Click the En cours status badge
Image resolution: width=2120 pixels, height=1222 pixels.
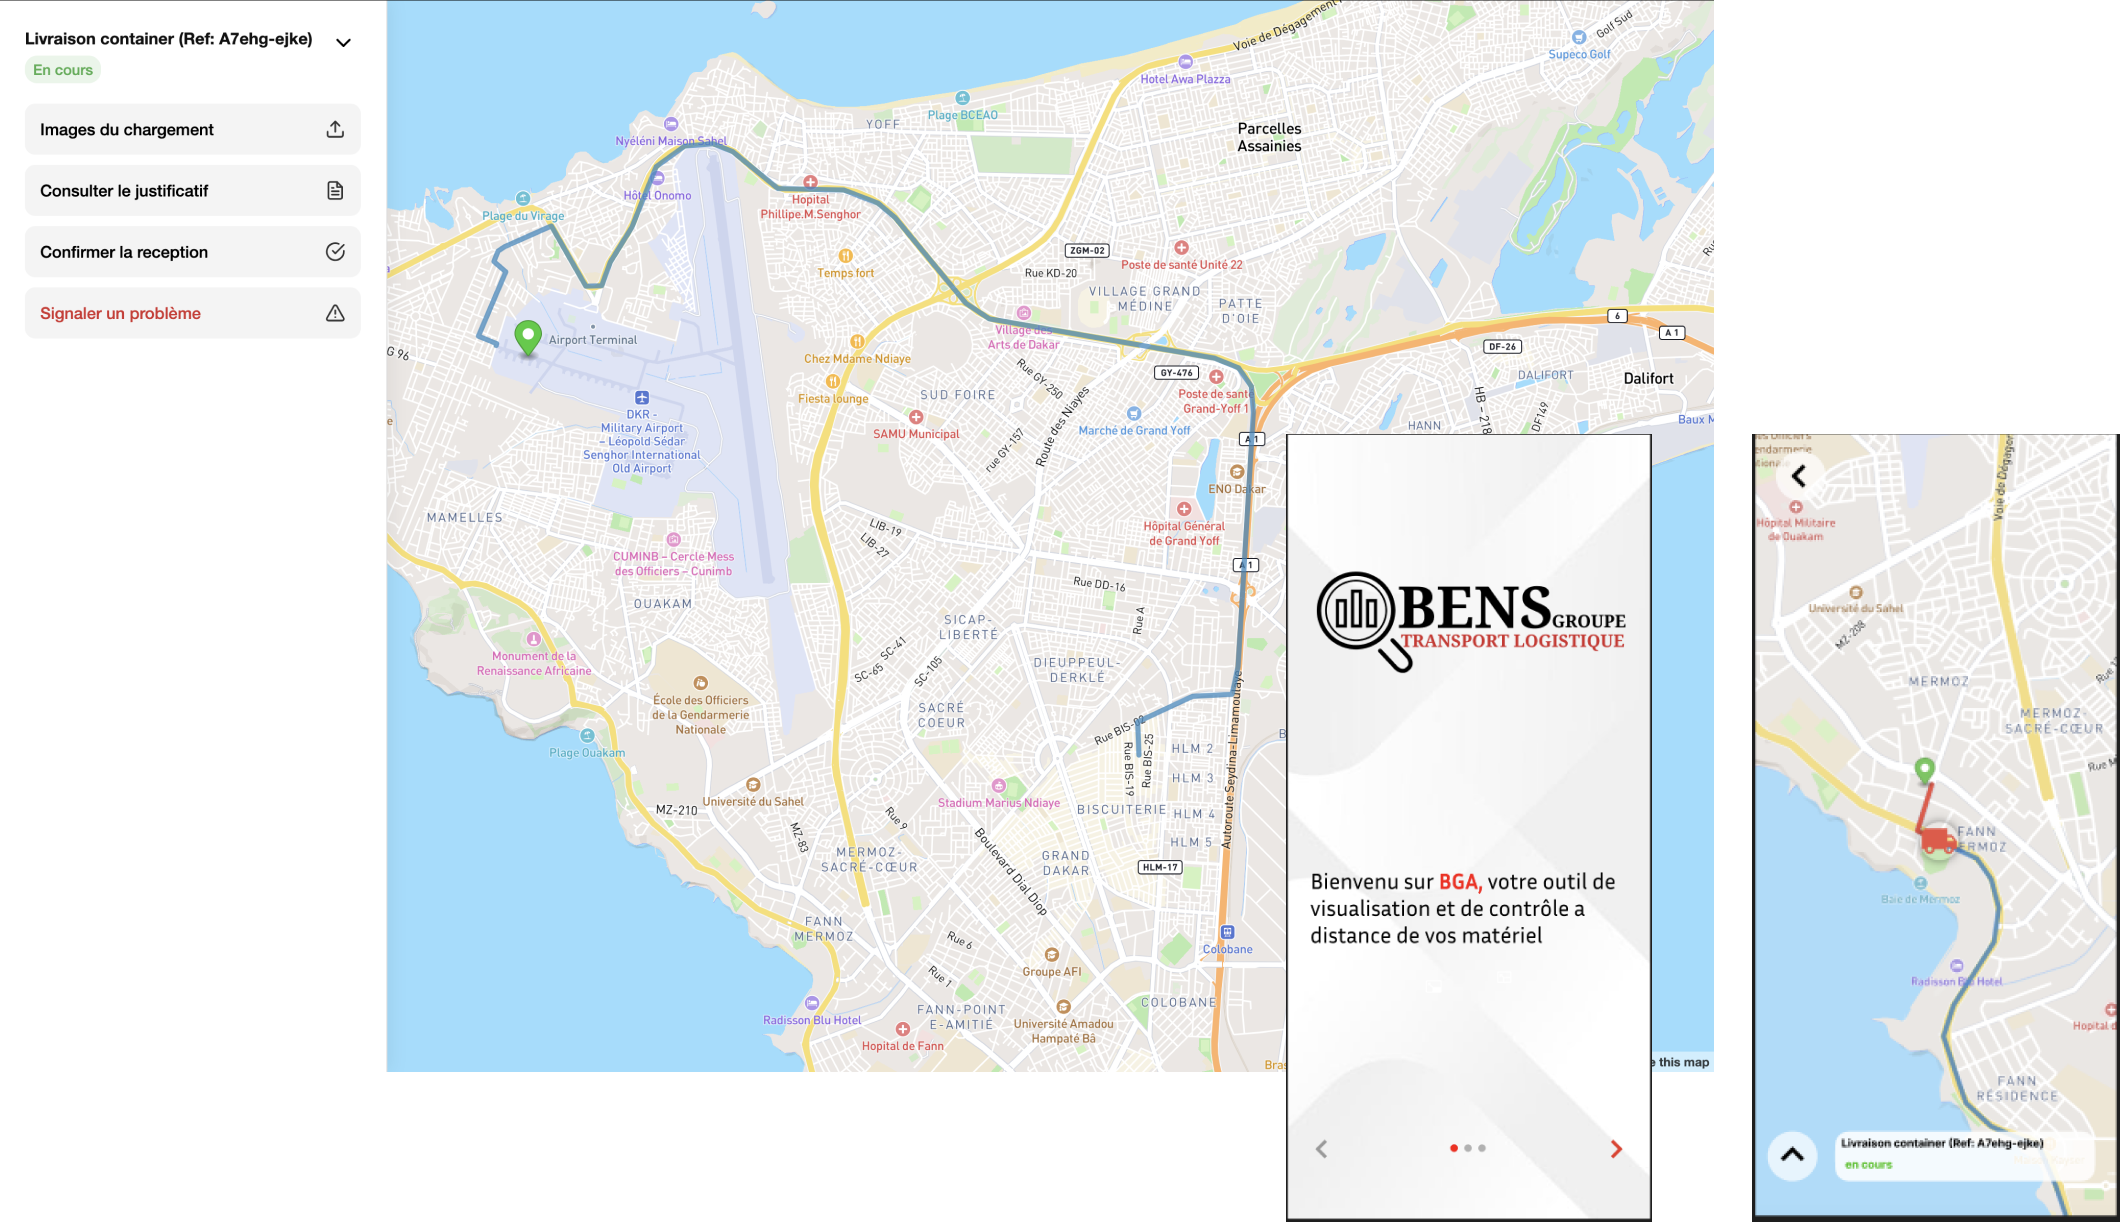(x=63, y=70)
